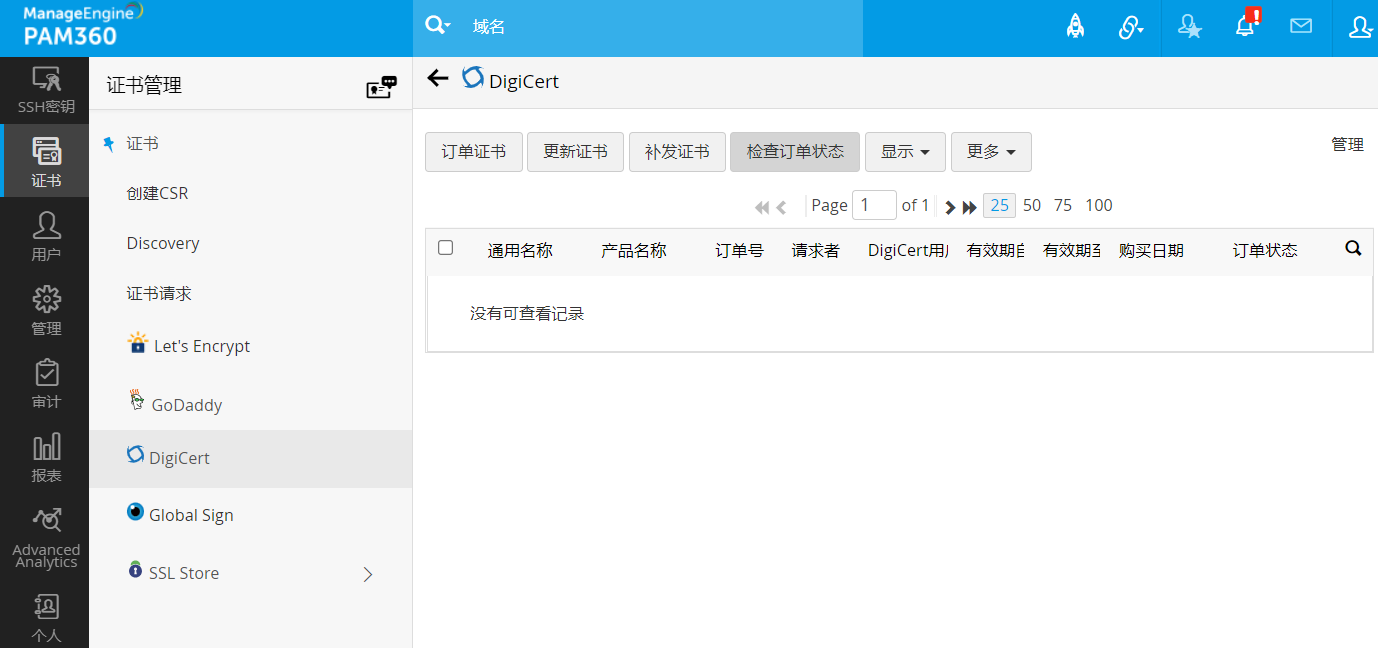
Task: Select 创建CSR menu item
Action: coord(158,193)
